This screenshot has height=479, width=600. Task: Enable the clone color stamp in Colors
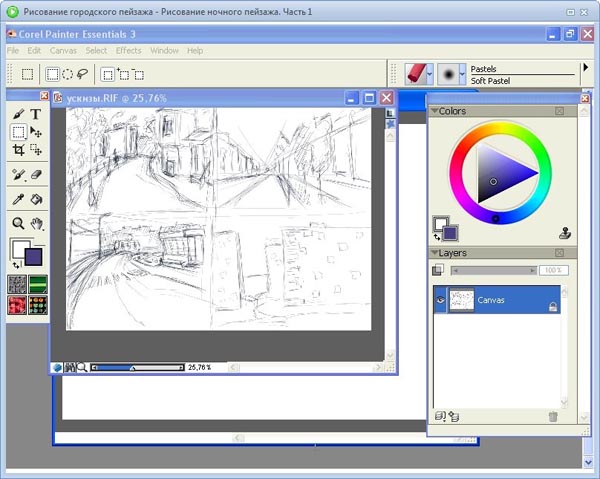coord(564,233)
